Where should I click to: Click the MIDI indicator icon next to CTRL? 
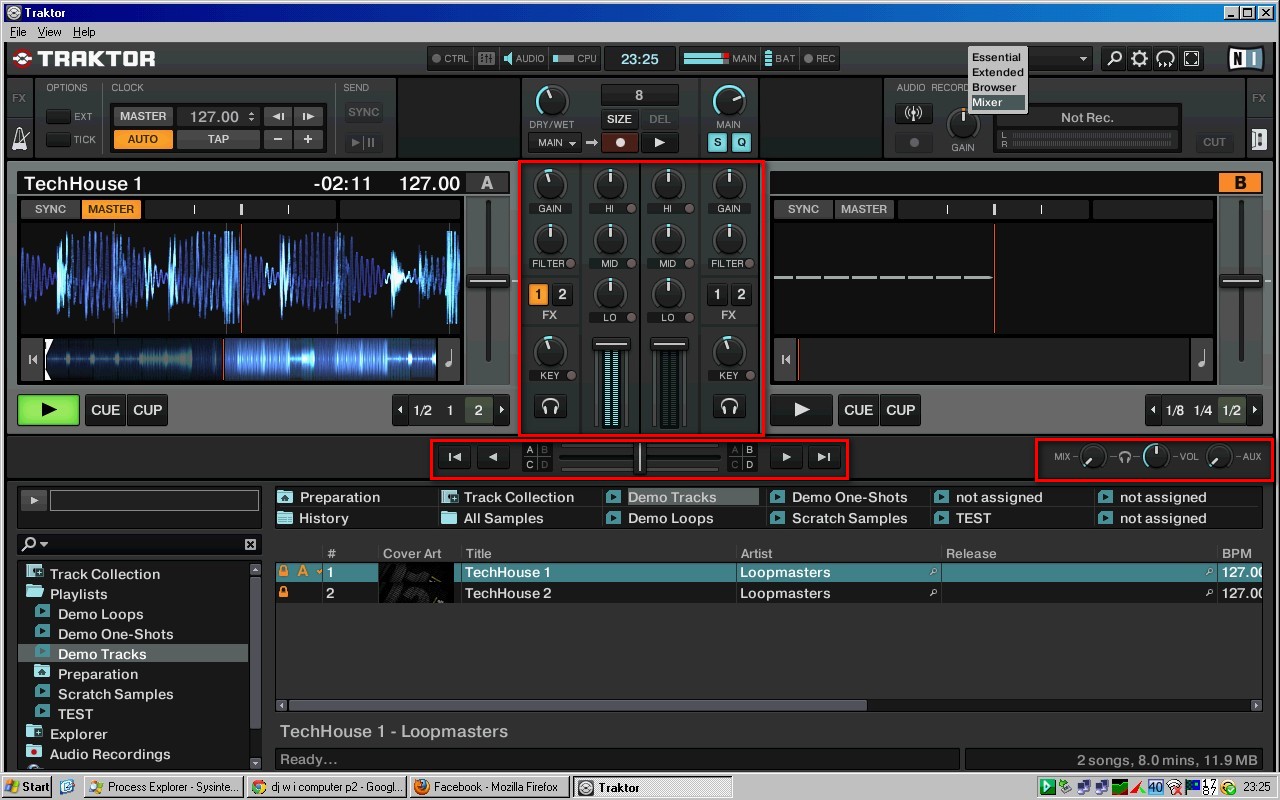click(486, 59)
